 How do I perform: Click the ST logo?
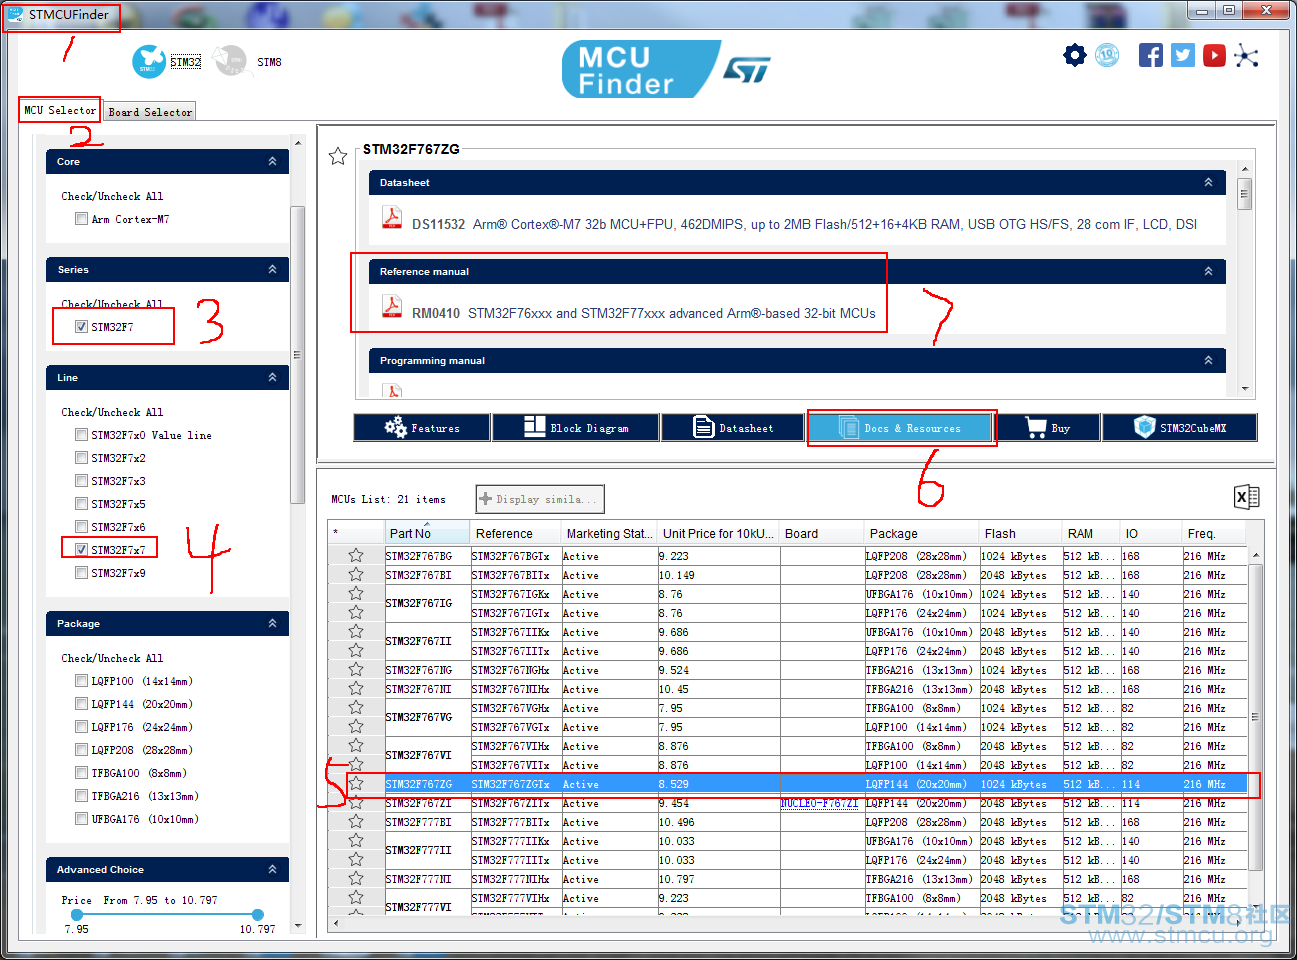click(747, 69)
